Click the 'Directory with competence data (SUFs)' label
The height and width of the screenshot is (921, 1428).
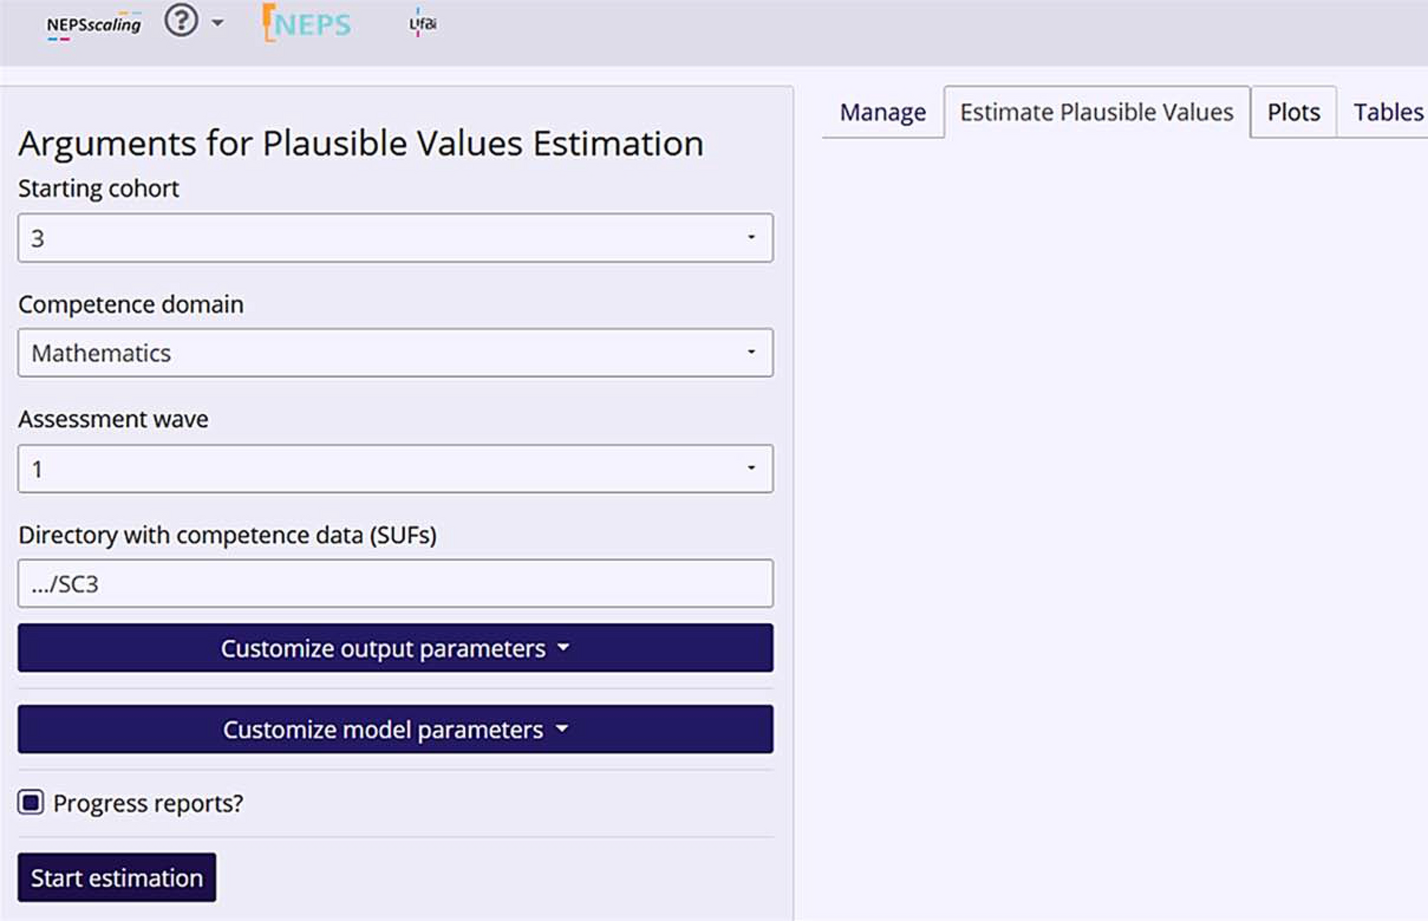[x=227, y=535]
